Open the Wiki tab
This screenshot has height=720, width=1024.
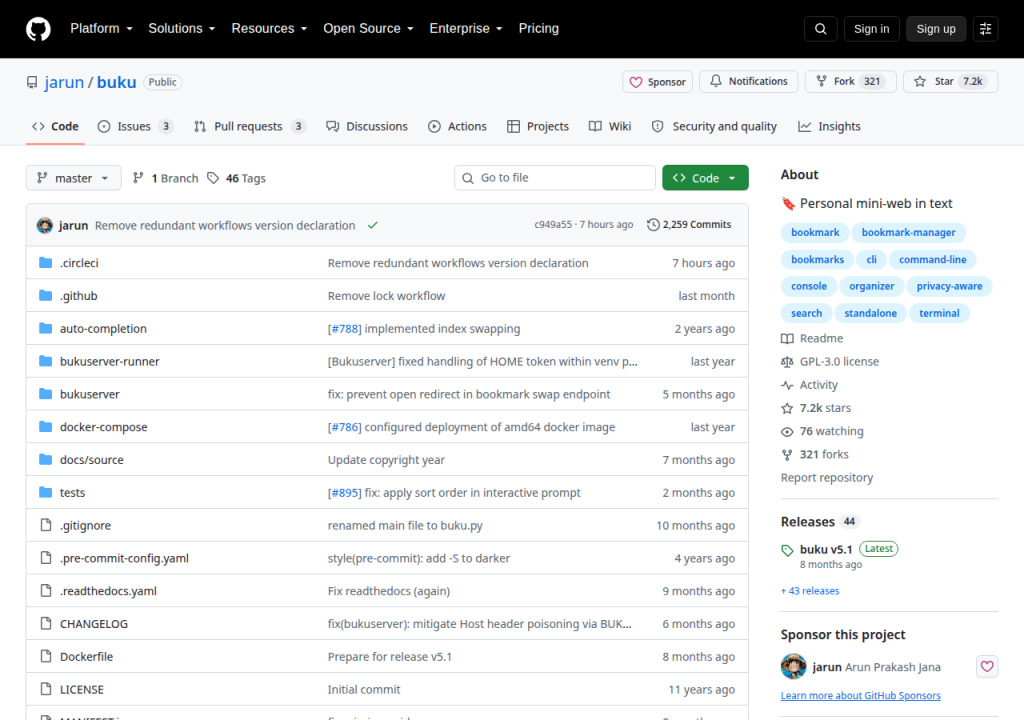point(610,126)
